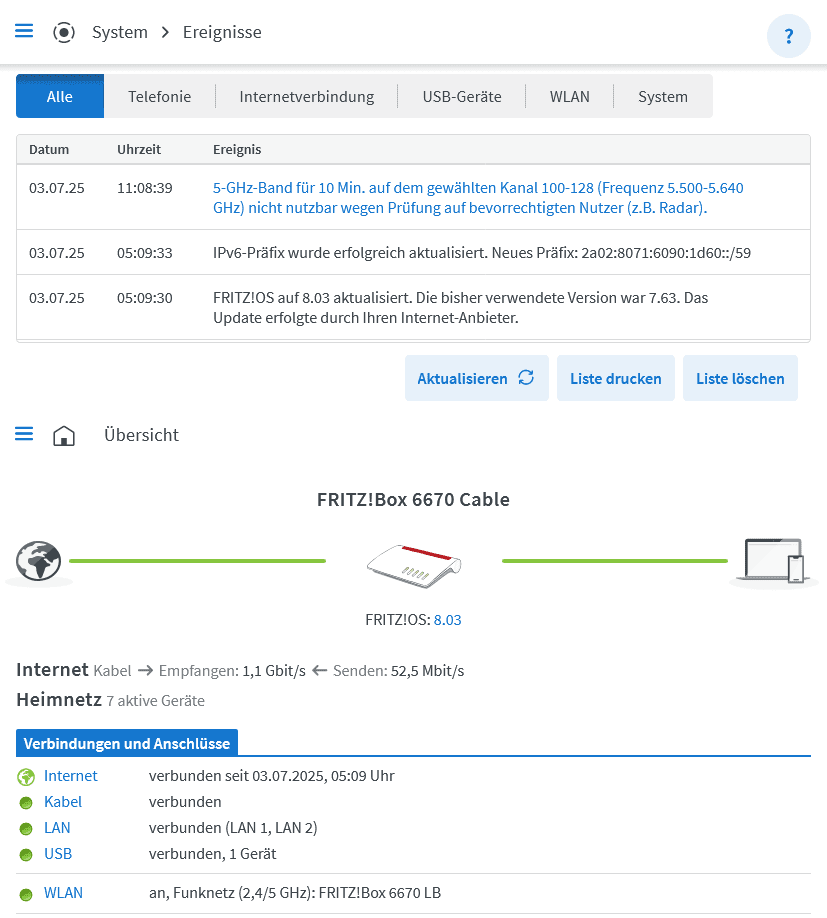Click green status dot next to LAN

(x=26, y=828)
